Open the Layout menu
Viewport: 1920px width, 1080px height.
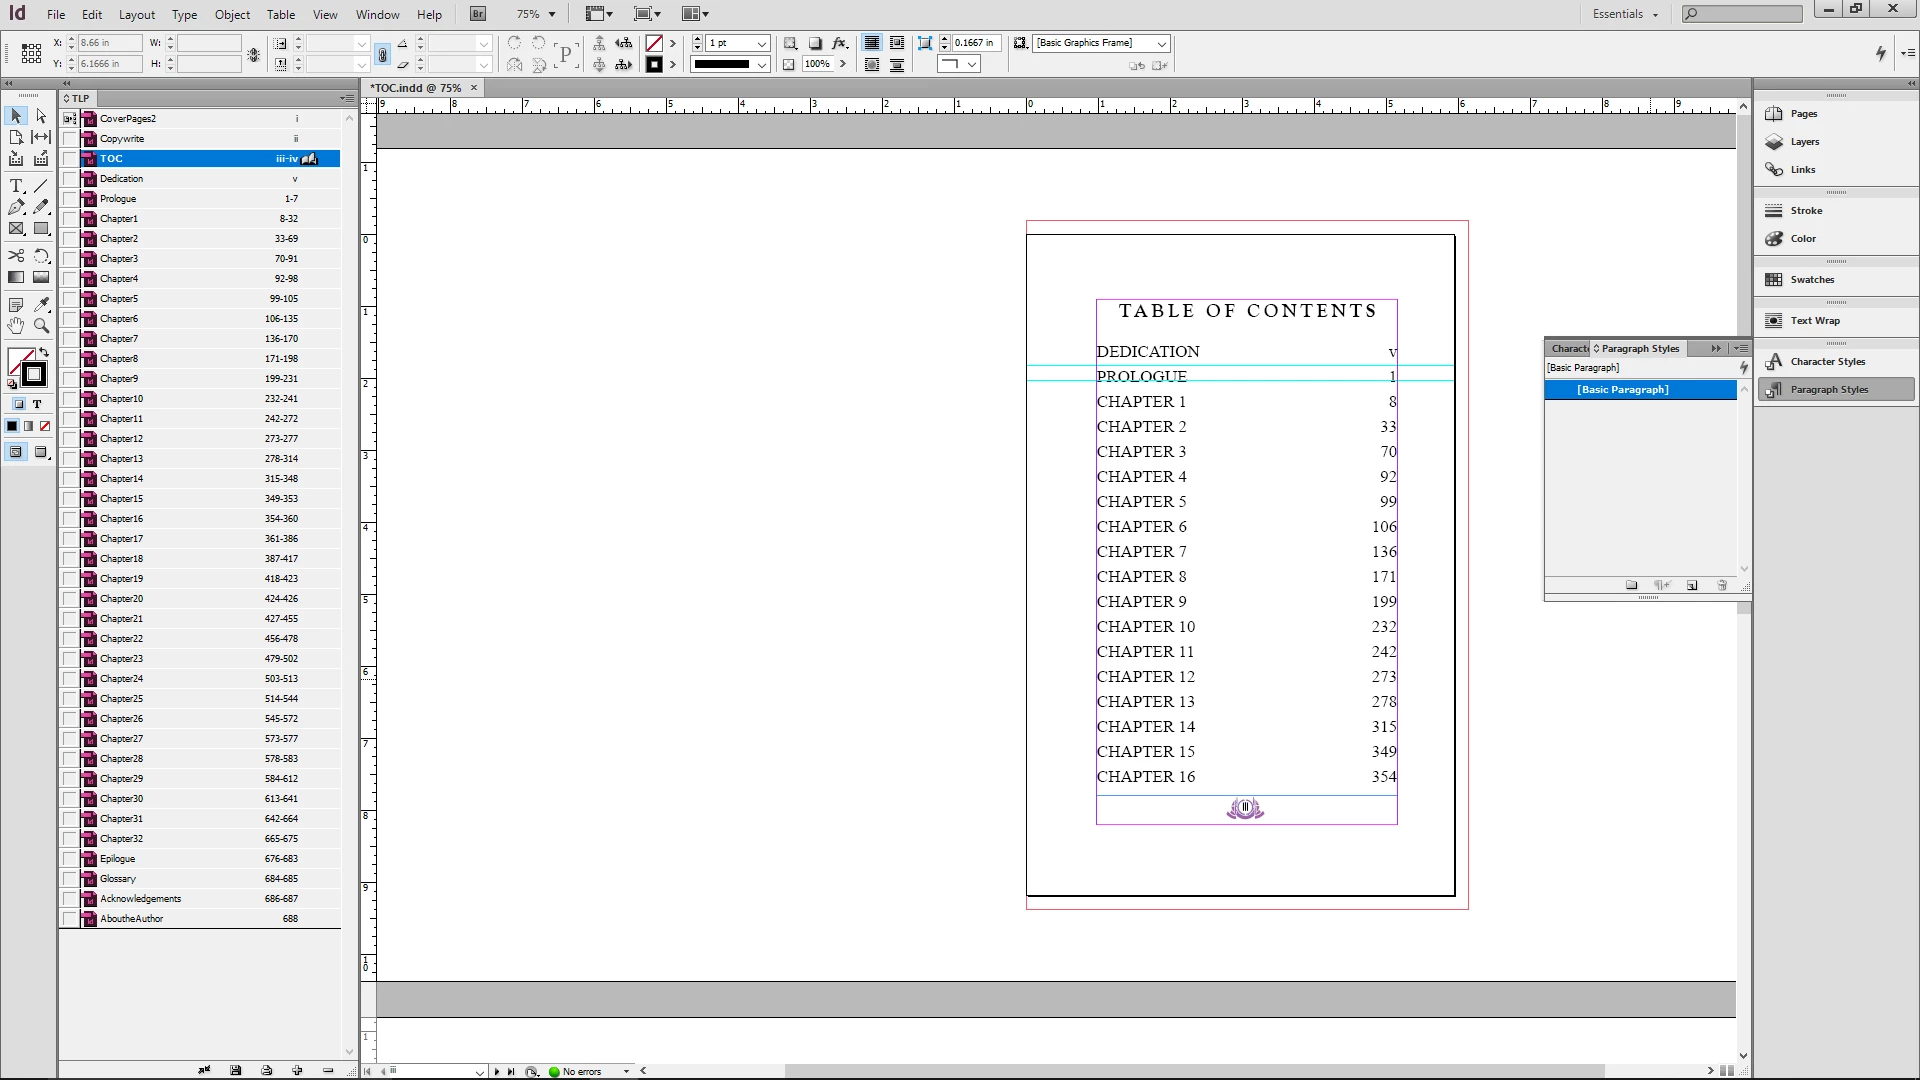[x=136, y=14]
